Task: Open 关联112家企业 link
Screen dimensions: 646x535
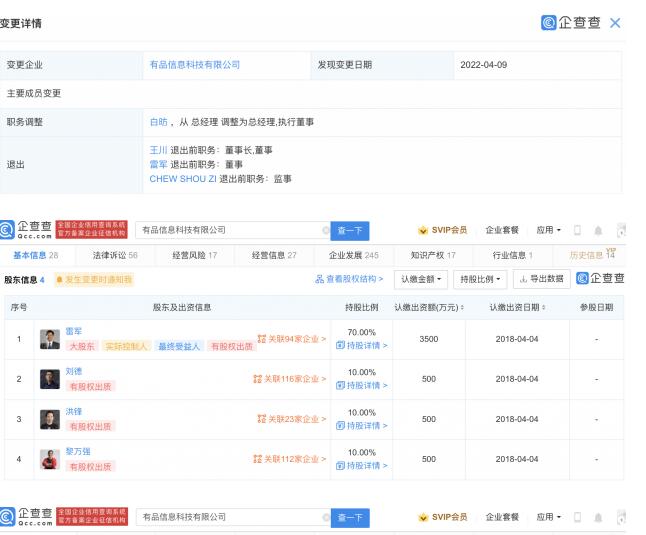Action: pos(290,459)
